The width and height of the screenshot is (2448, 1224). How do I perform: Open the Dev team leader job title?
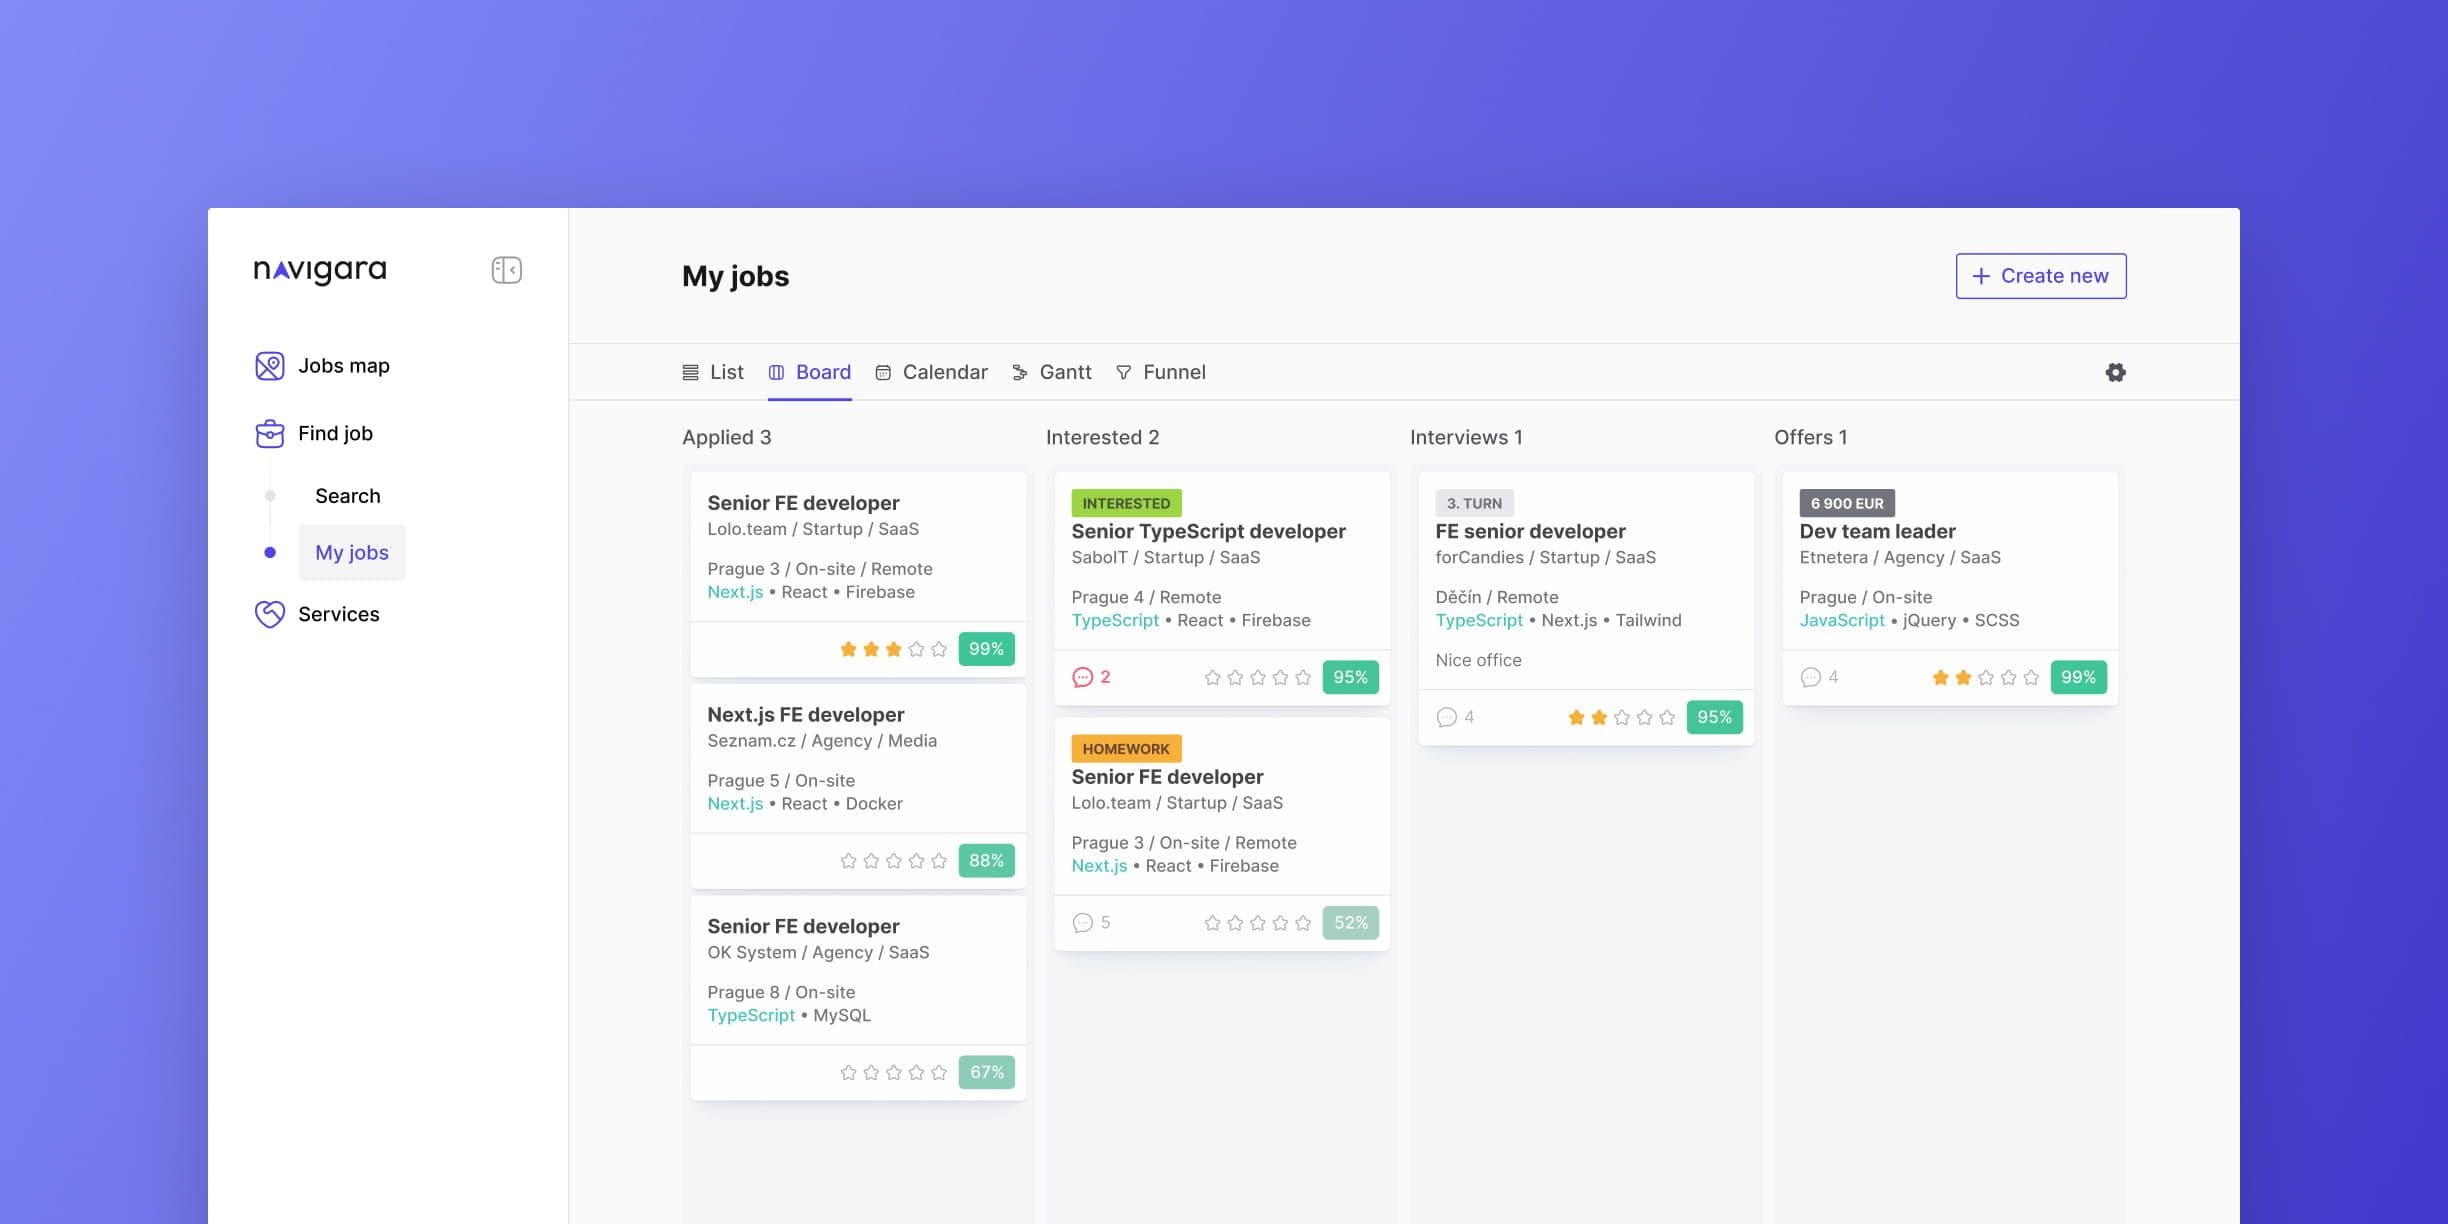point(1877,531)
